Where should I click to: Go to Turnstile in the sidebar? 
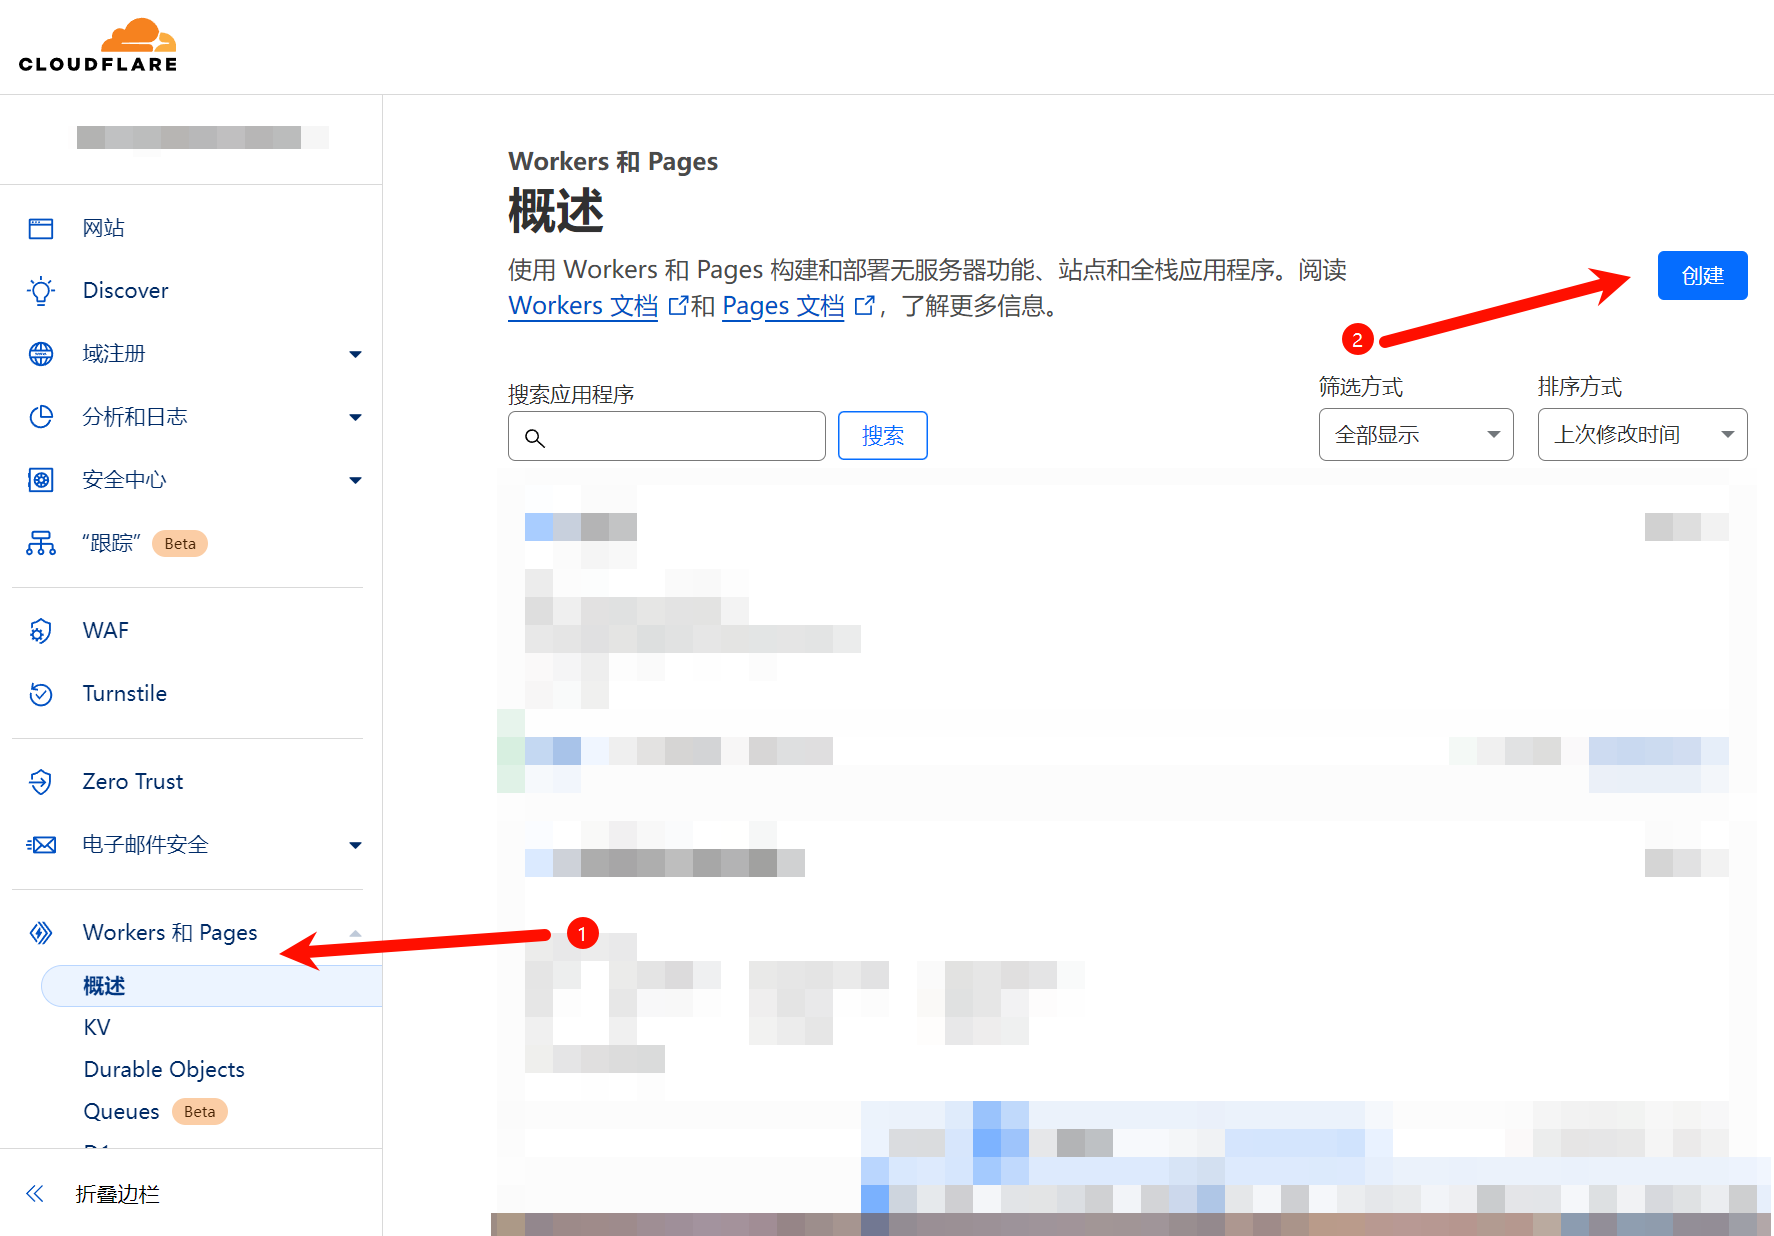[124, 694]
